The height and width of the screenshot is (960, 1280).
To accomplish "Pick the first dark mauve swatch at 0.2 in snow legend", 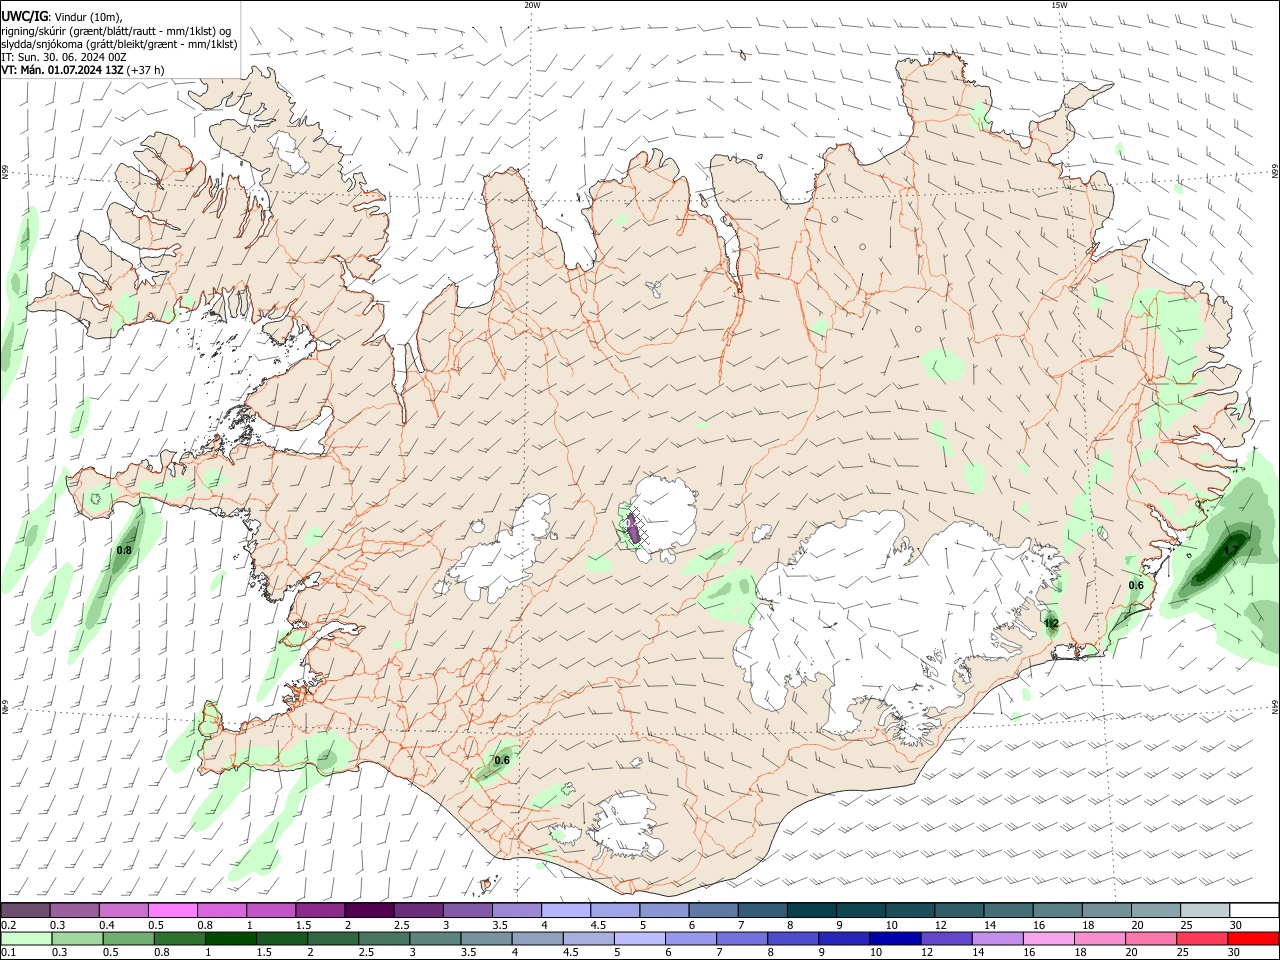I will (x=25, y=911).
